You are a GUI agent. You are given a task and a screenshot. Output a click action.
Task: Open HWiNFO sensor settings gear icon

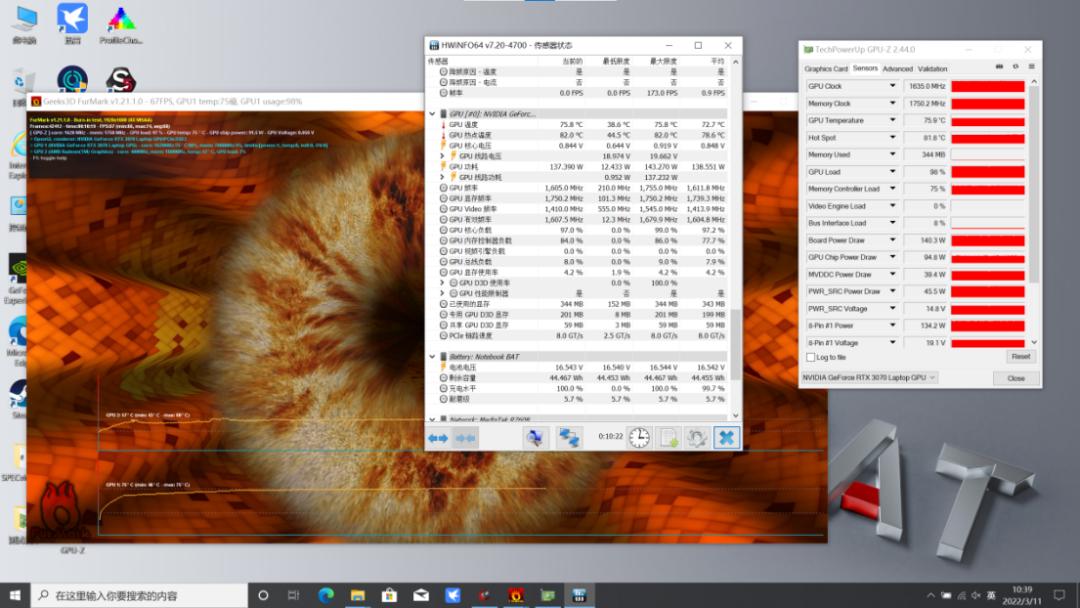(x=697, y=437)
